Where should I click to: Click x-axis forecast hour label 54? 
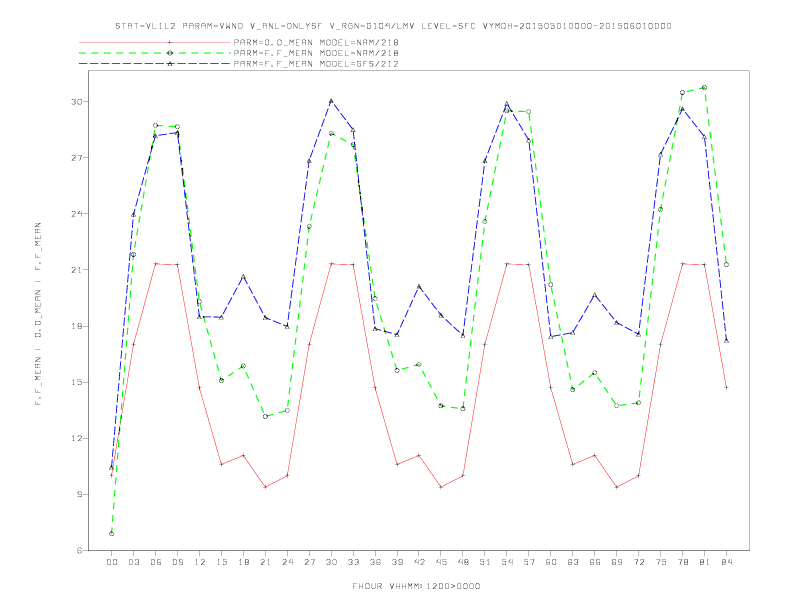pos(507,562)
